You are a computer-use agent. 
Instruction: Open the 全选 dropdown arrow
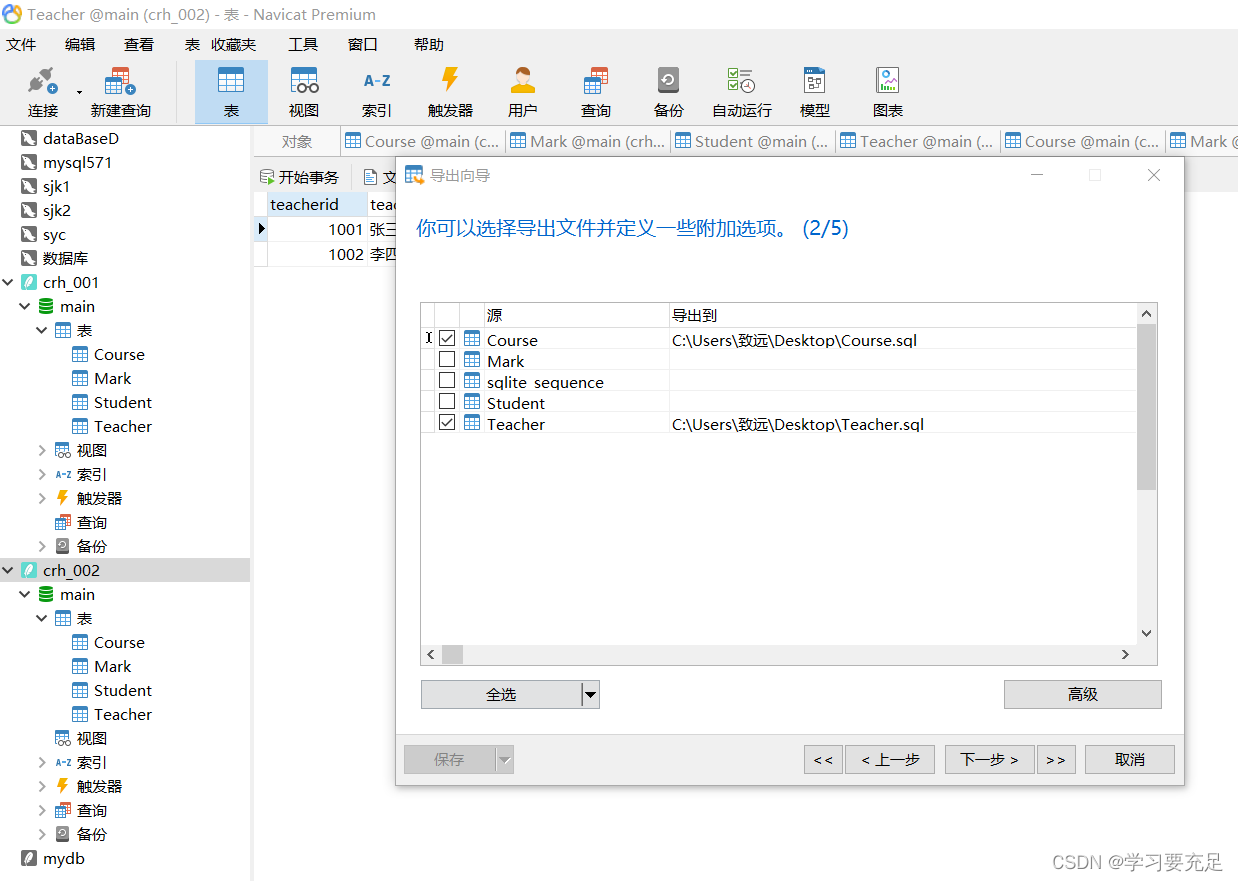pos(590,694)
